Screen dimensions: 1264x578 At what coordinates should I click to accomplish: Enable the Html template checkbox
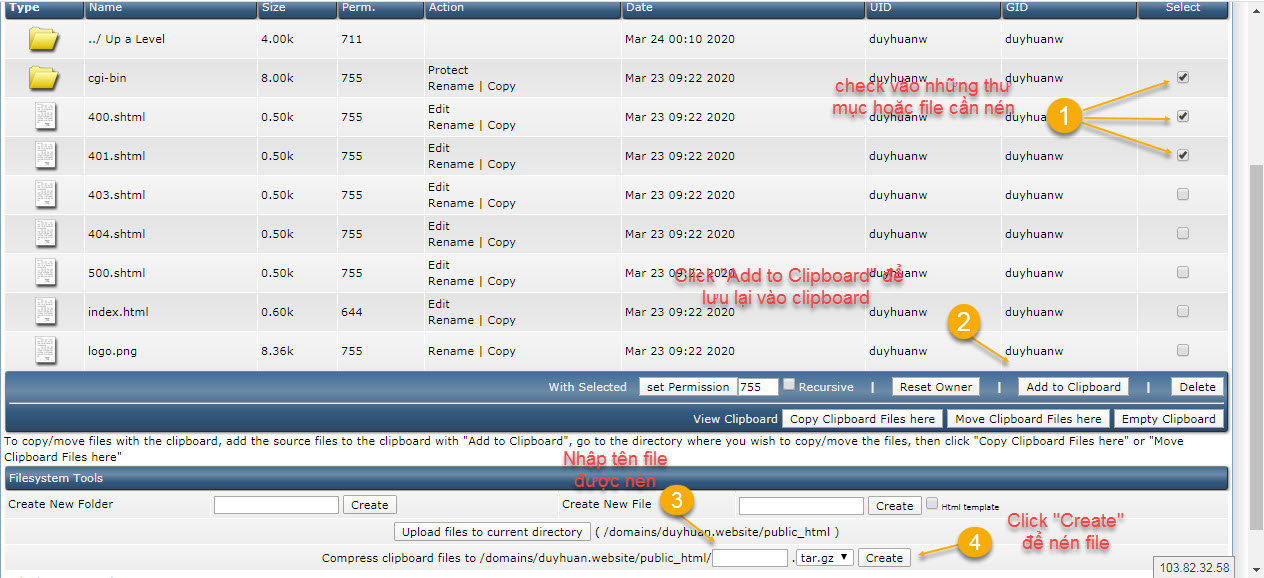pyautogui.click(x=932, y=504)
